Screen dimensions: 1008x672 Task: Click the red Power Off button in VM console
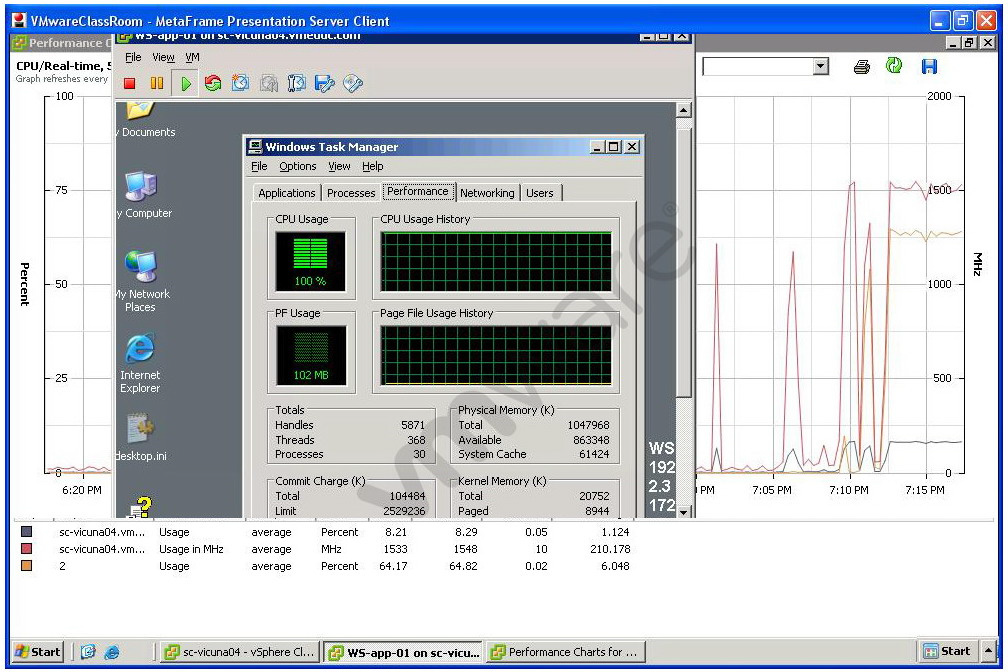pos(130,84)
